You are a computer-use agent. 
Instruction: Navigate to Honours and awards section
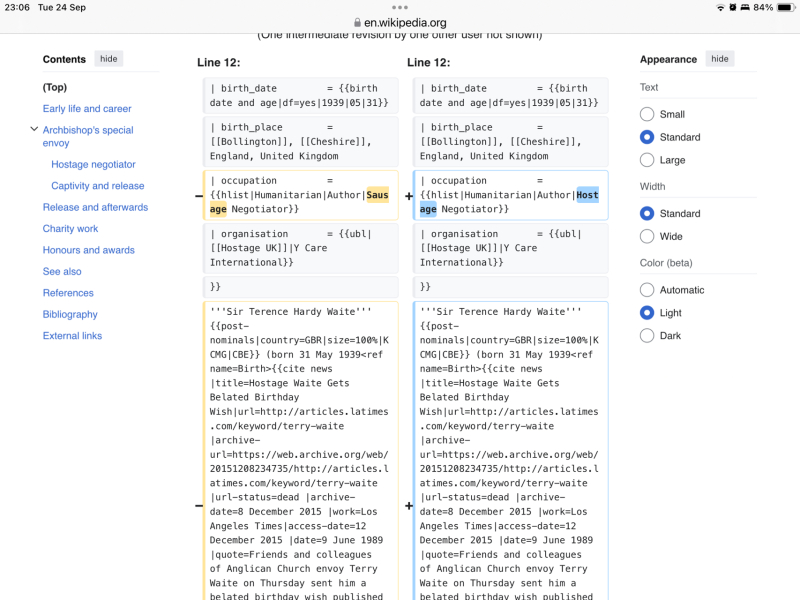coord(88,250)
